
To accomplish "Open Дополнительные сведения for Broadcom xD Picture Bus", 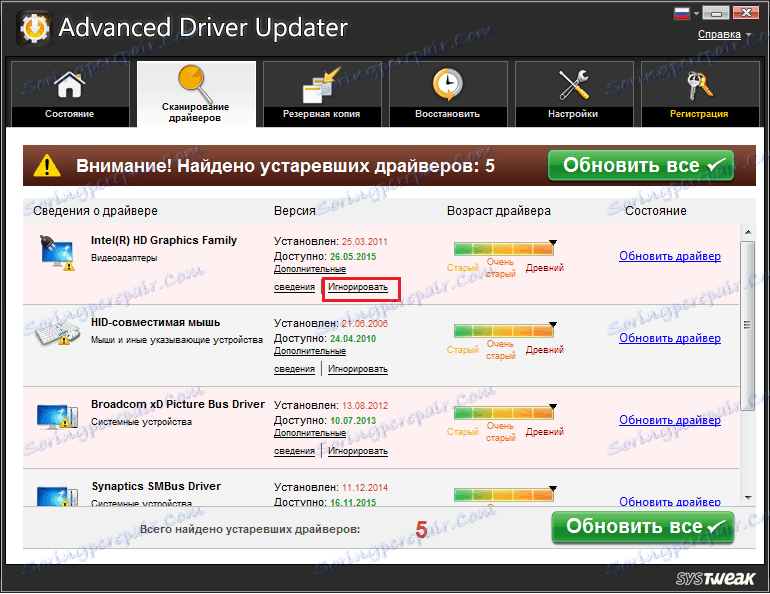I will pyautogui.click(x=310, y=433).
